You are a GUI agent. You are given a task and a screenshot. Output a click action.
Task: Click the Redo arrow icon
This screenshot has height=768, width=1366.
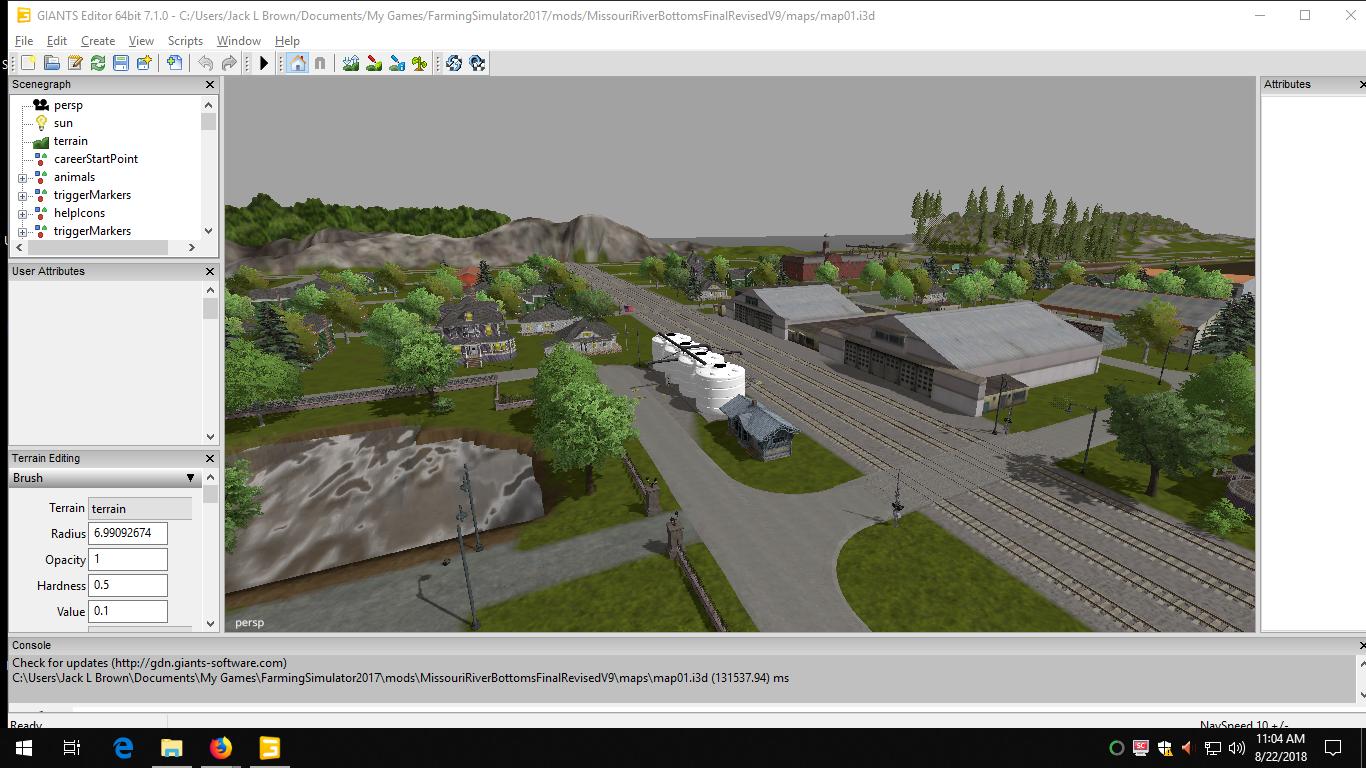click(229, 63)
